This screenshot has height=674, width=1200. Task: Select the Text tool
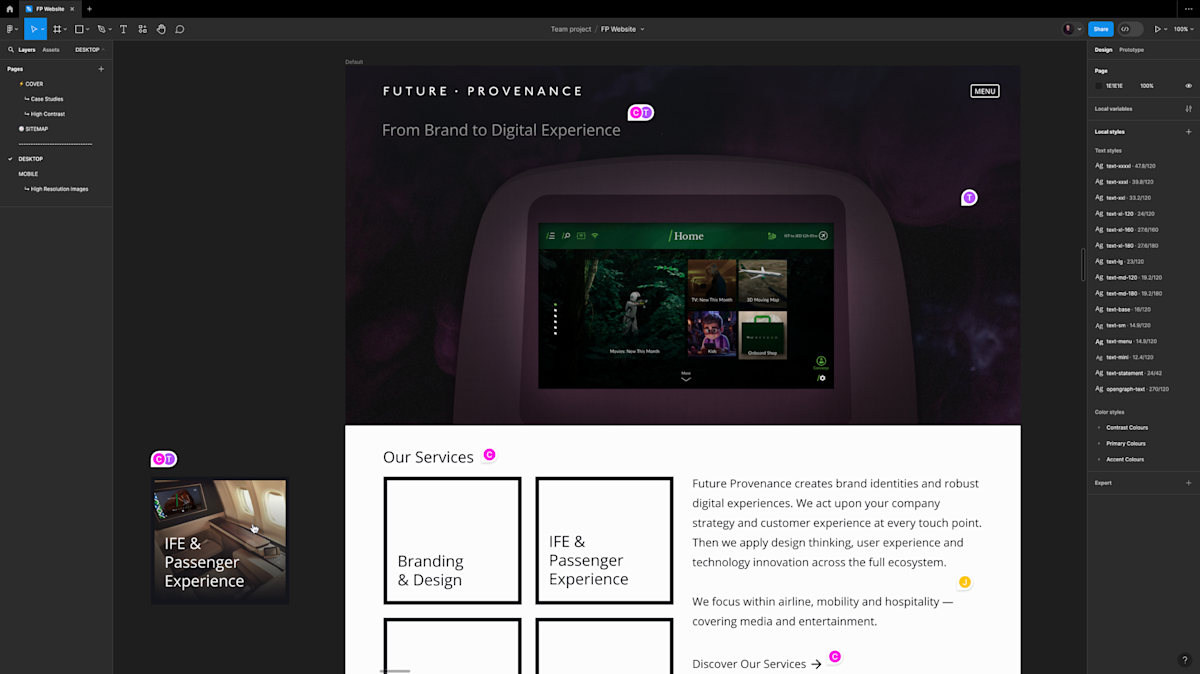click(124, 29)
